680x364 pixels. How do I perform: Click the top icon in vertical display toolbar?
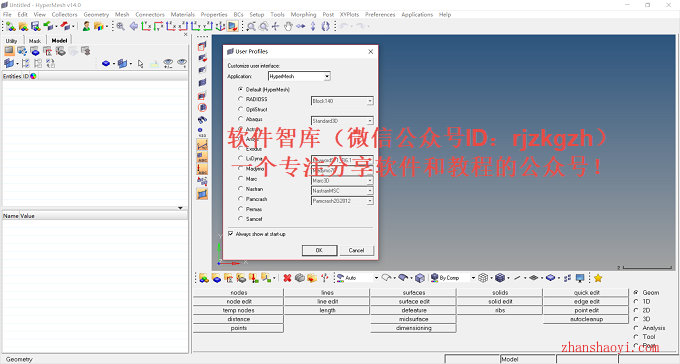[202, 46]
